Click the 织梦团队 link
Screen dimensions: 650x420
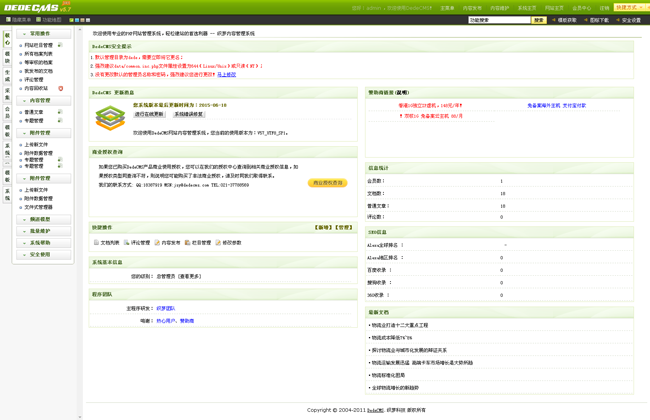coord(166,308)
